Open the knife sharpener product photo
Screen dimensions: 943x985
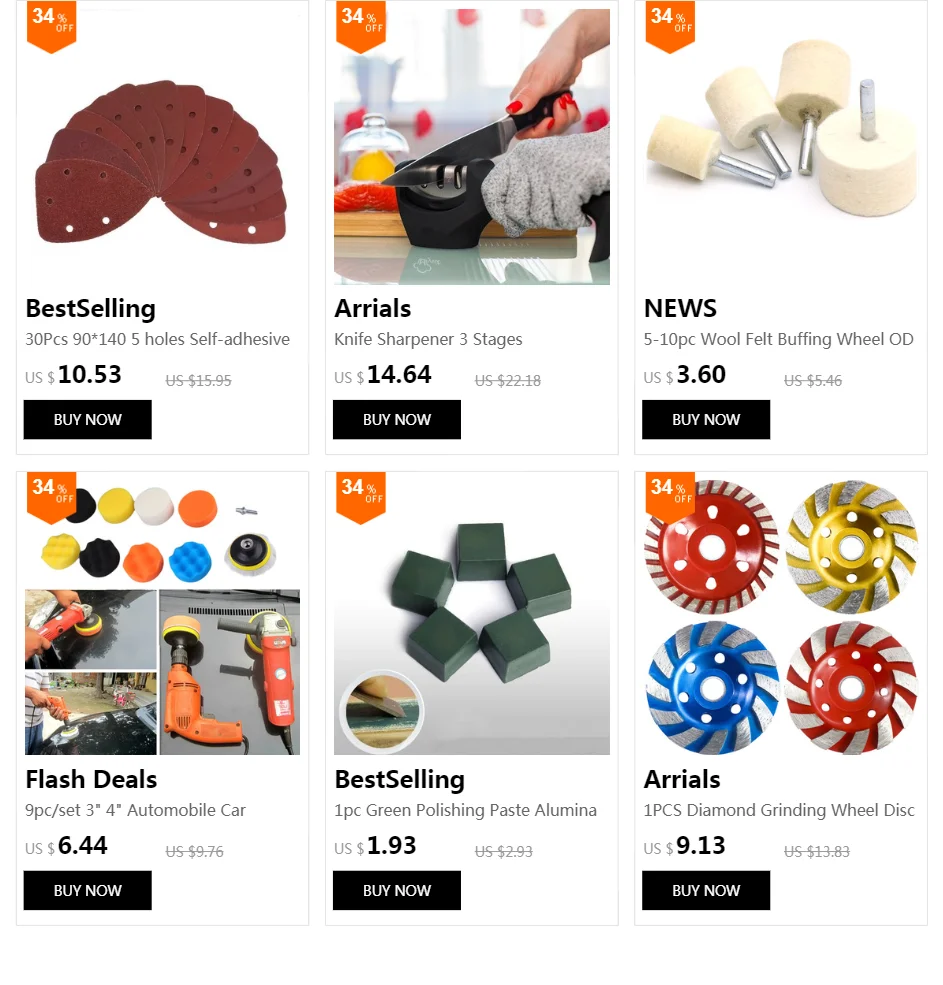472,146
